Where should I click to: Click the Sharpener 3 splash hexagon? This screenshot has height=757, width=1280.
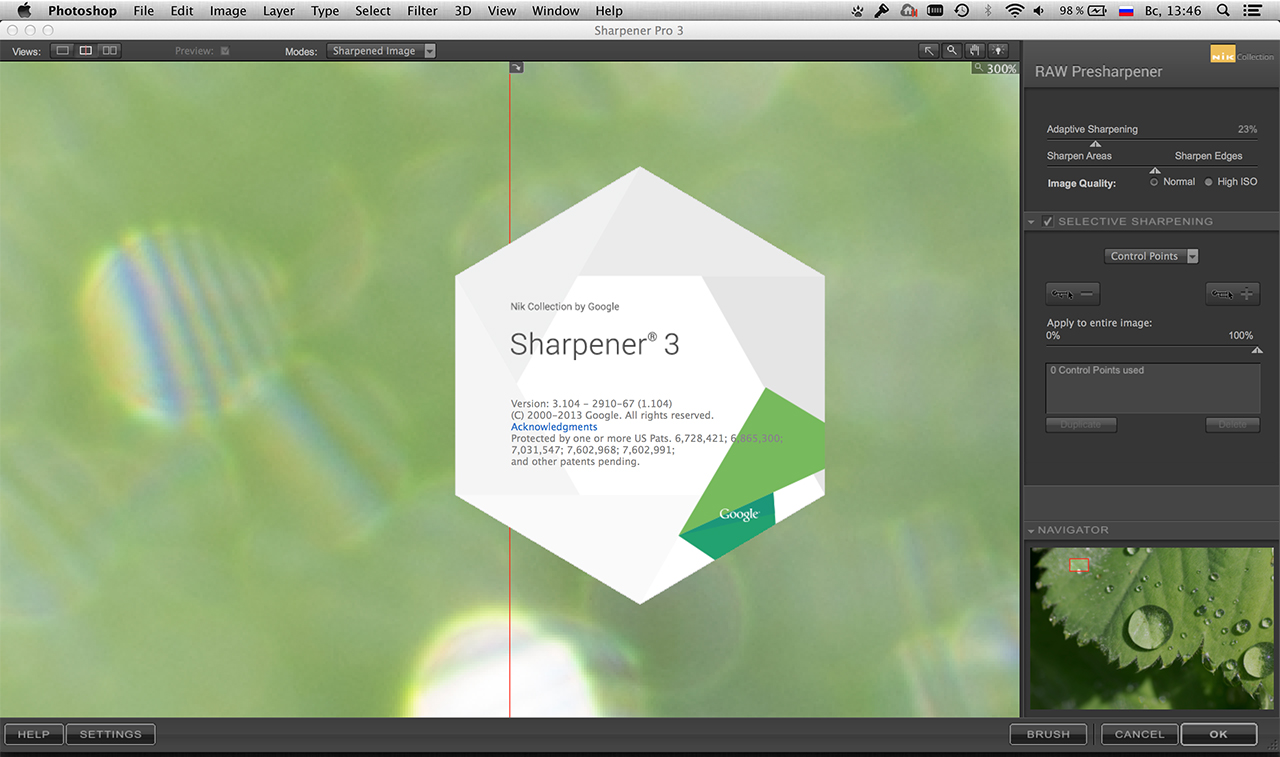640,385
